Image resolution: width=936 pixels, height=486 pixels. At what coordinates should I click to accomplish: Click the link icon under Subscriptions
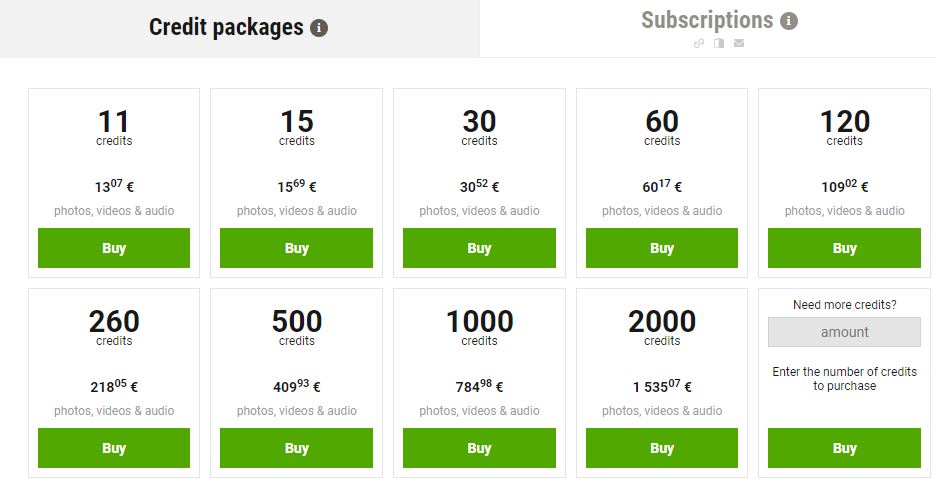[x=699, y=43]
